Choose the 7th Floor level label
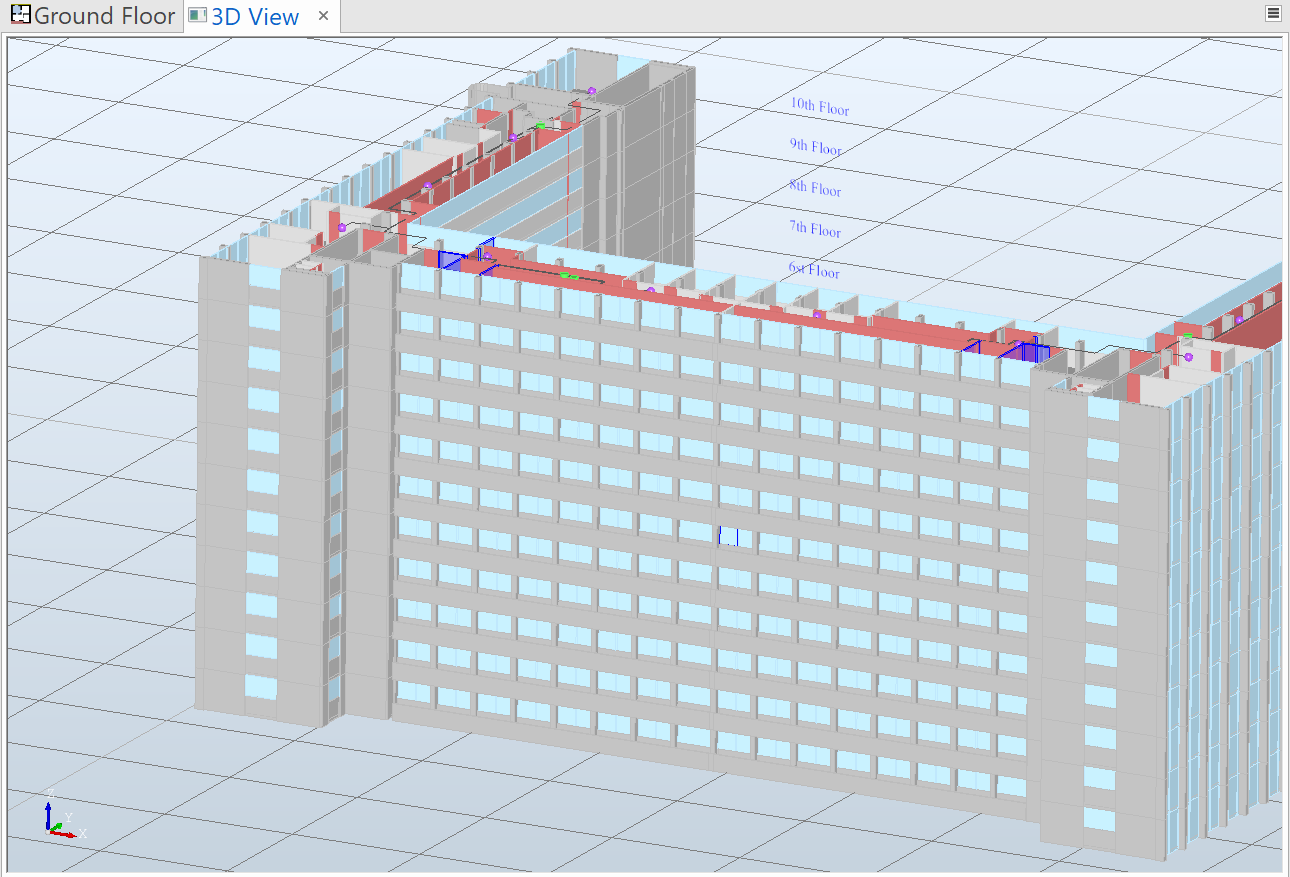The width and height of the screenshot is (1290, 877). (814, 229)
